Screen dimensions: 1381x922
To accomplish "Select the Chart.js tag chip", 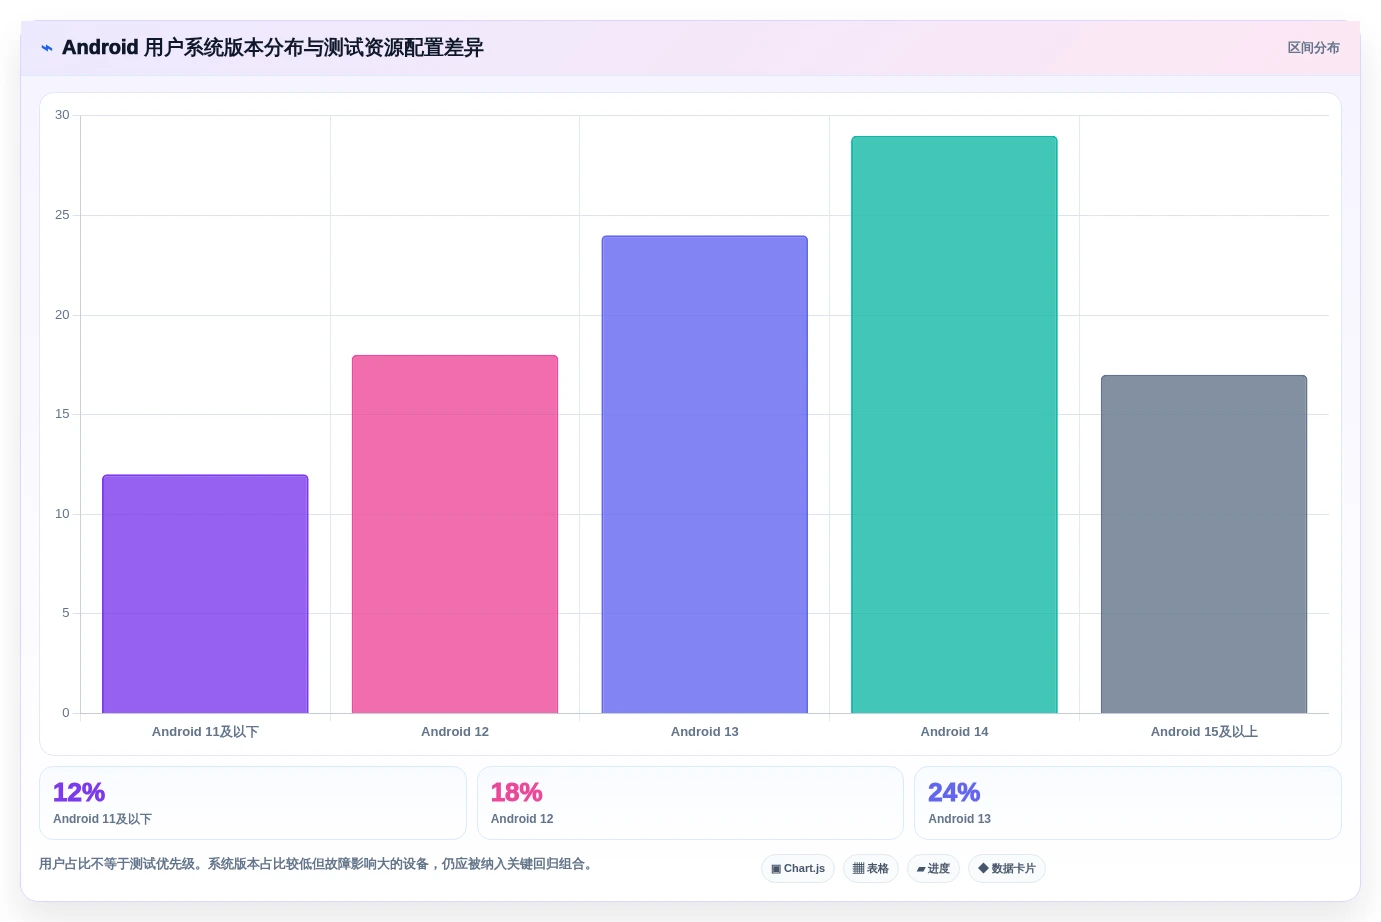I will pyautogui.click(x=798, y=868).
